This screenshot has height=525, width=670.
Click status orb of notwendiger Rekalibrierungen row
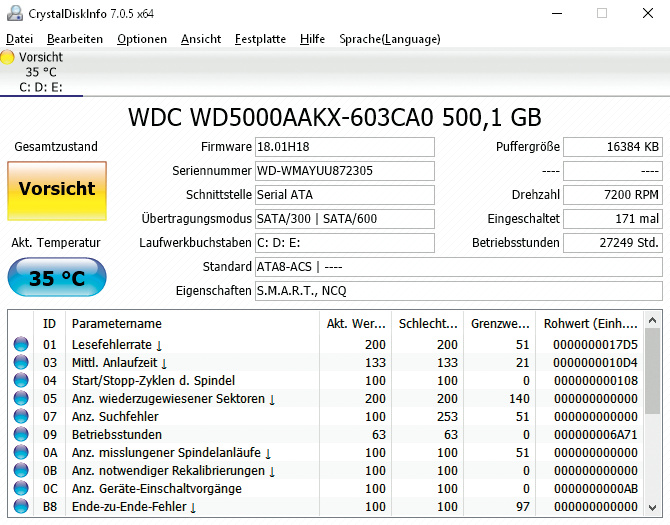(21, 470)
